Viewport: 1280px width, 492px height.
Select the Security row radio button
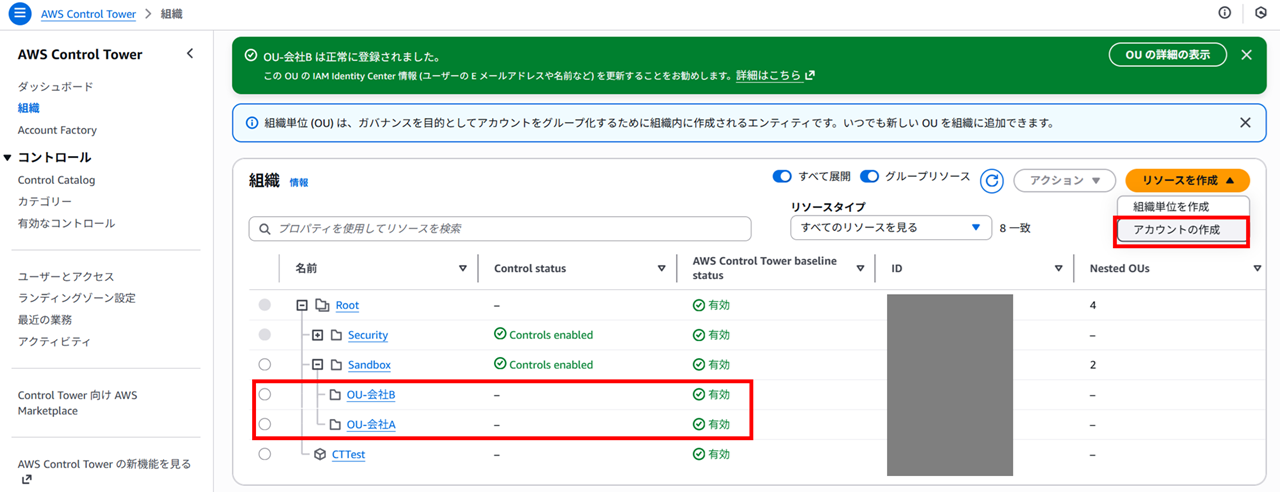[x=265, y=335]
